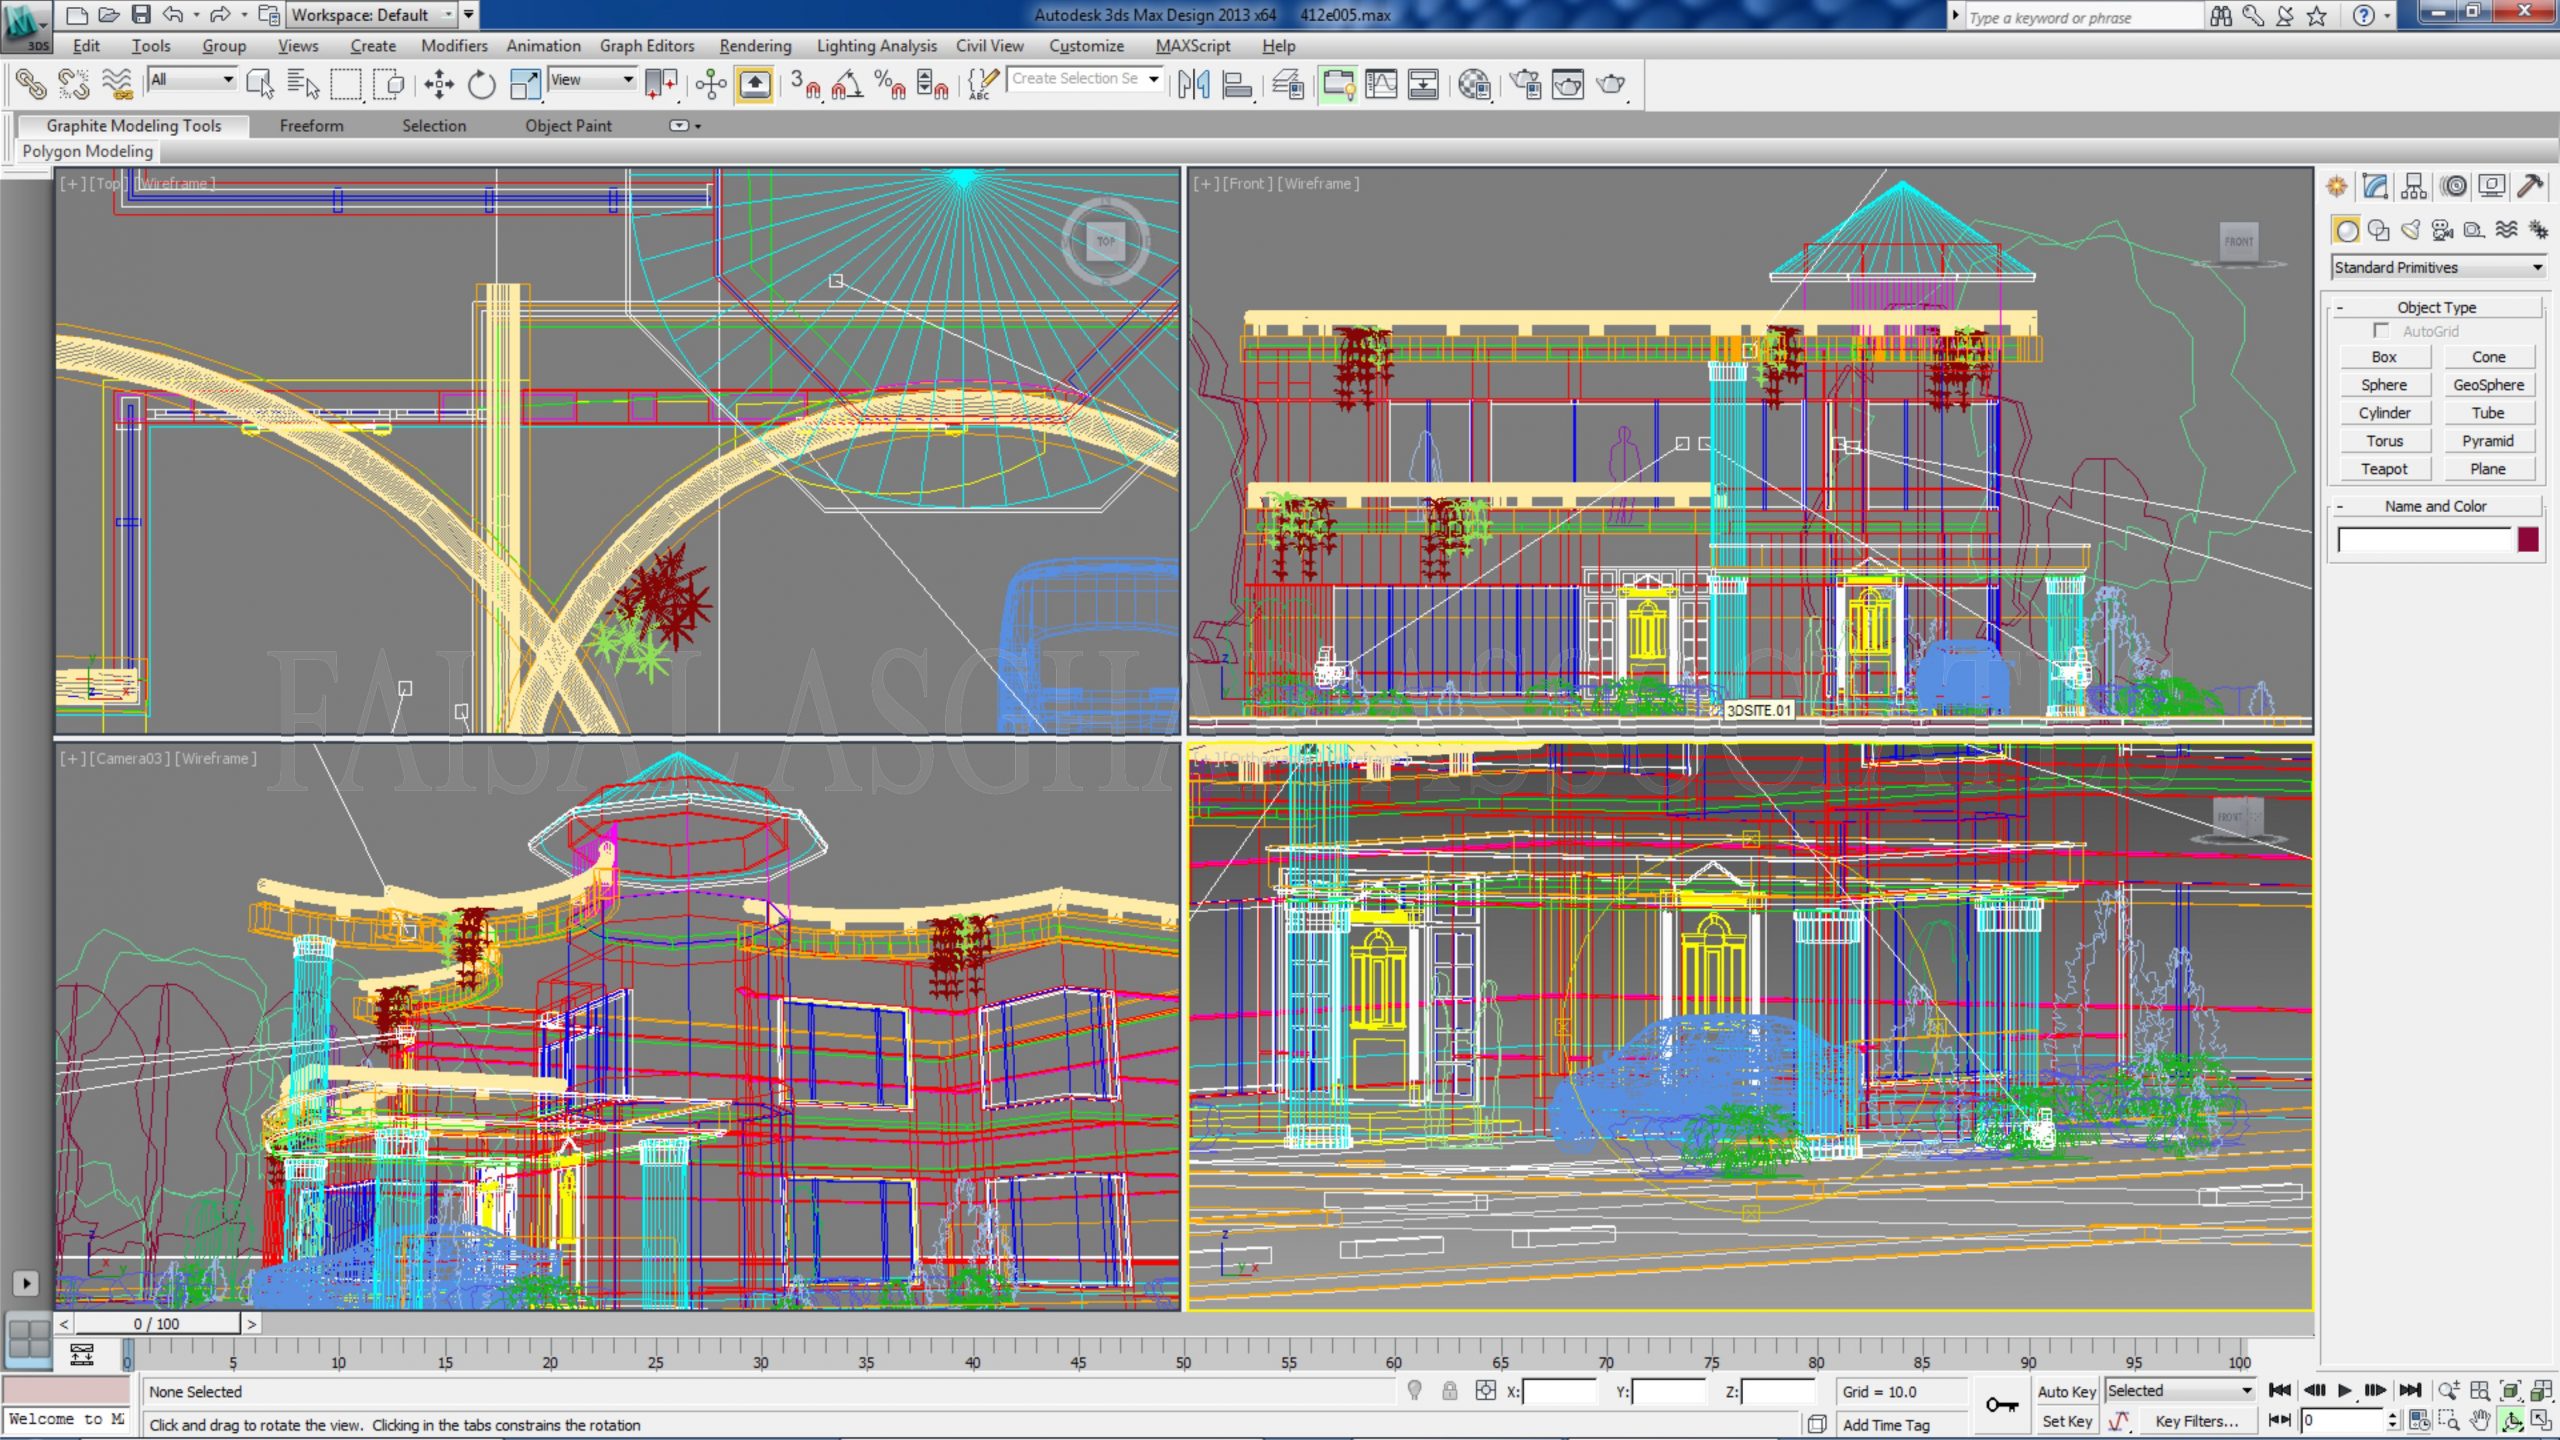The height and width of the screenshot is (1440, 2560).
Task: Click the Set Key button
Action: 2066,1421
